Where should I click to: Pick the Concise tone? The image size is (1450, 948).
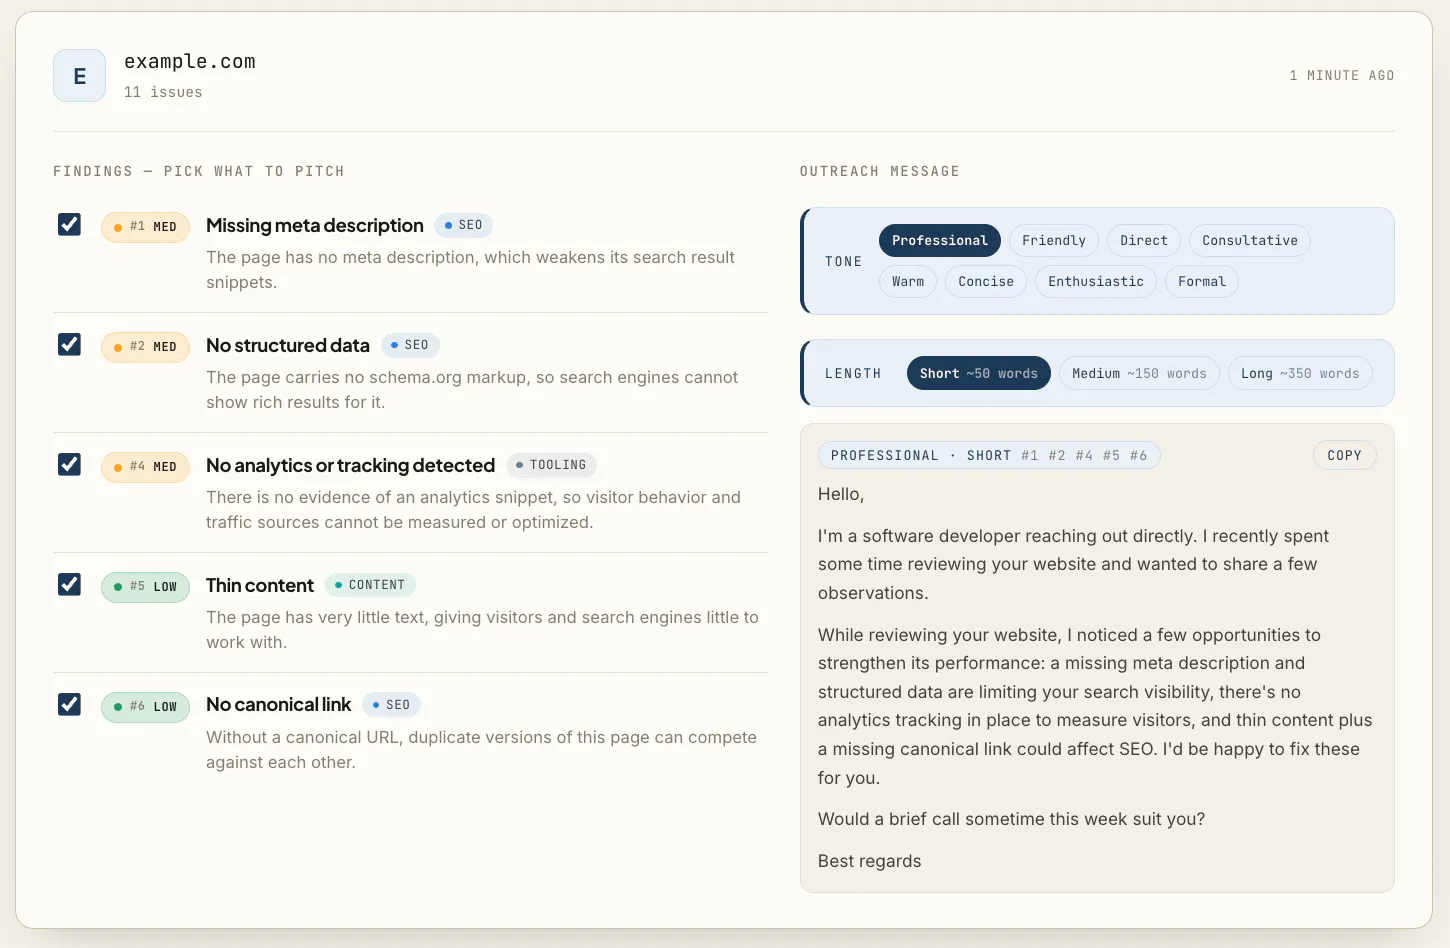pos(986,281)
